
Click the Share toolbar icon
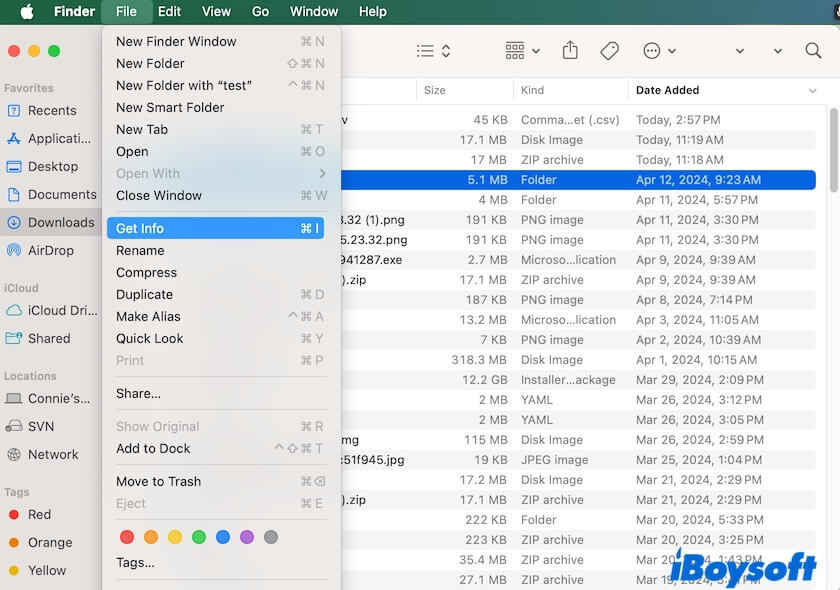570,50
